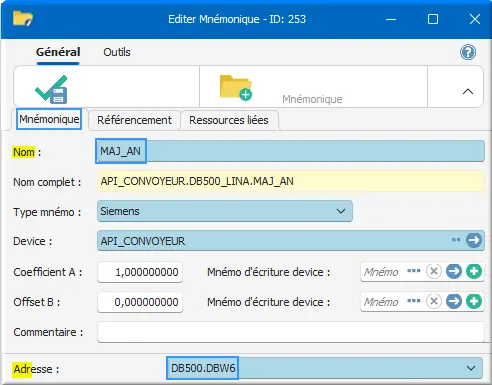492x385 pixels.
Task: Open the Outils ribbon tab
Action: 117,52
